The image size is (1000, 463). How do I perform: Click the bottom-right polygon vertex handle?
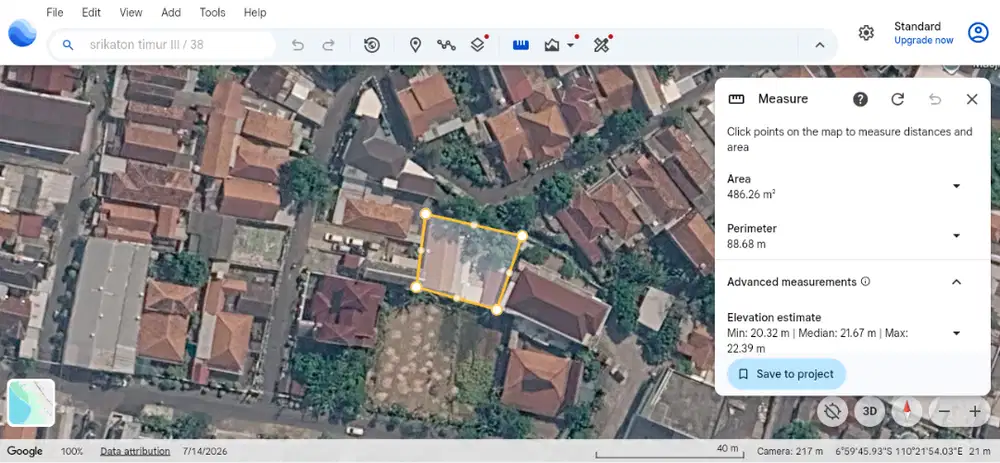click(497, 310)
